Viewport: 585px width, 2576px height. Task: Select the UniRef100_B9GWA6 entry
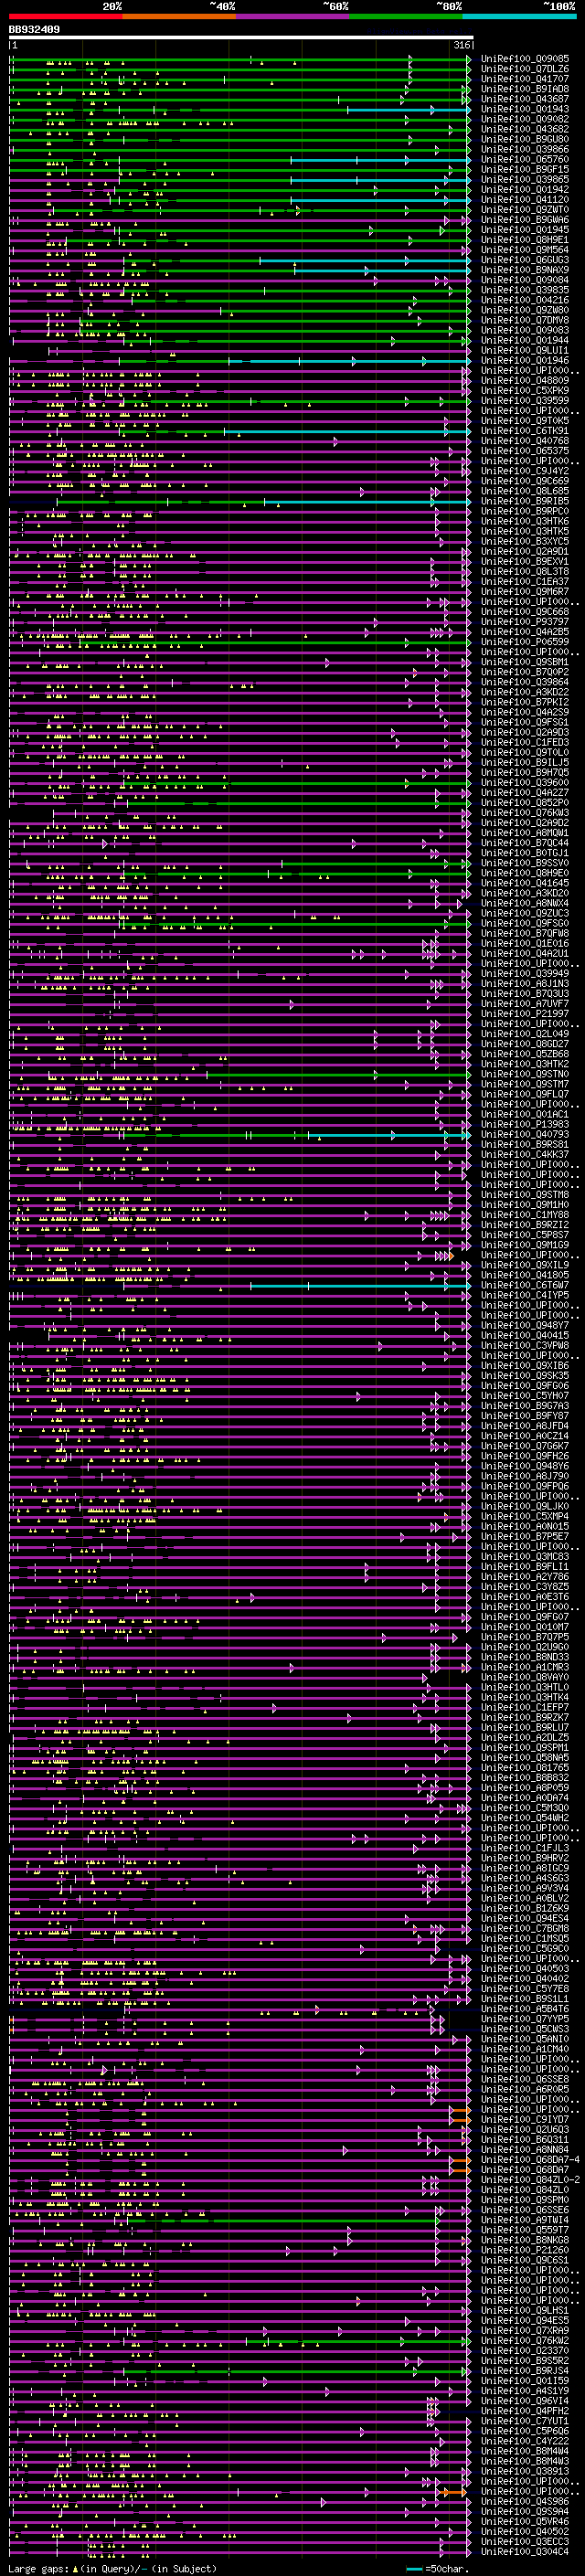pos(524,219)
